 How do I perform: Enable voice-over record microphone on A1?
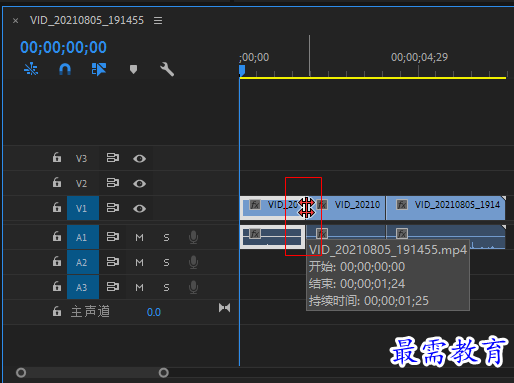point(193,237)
